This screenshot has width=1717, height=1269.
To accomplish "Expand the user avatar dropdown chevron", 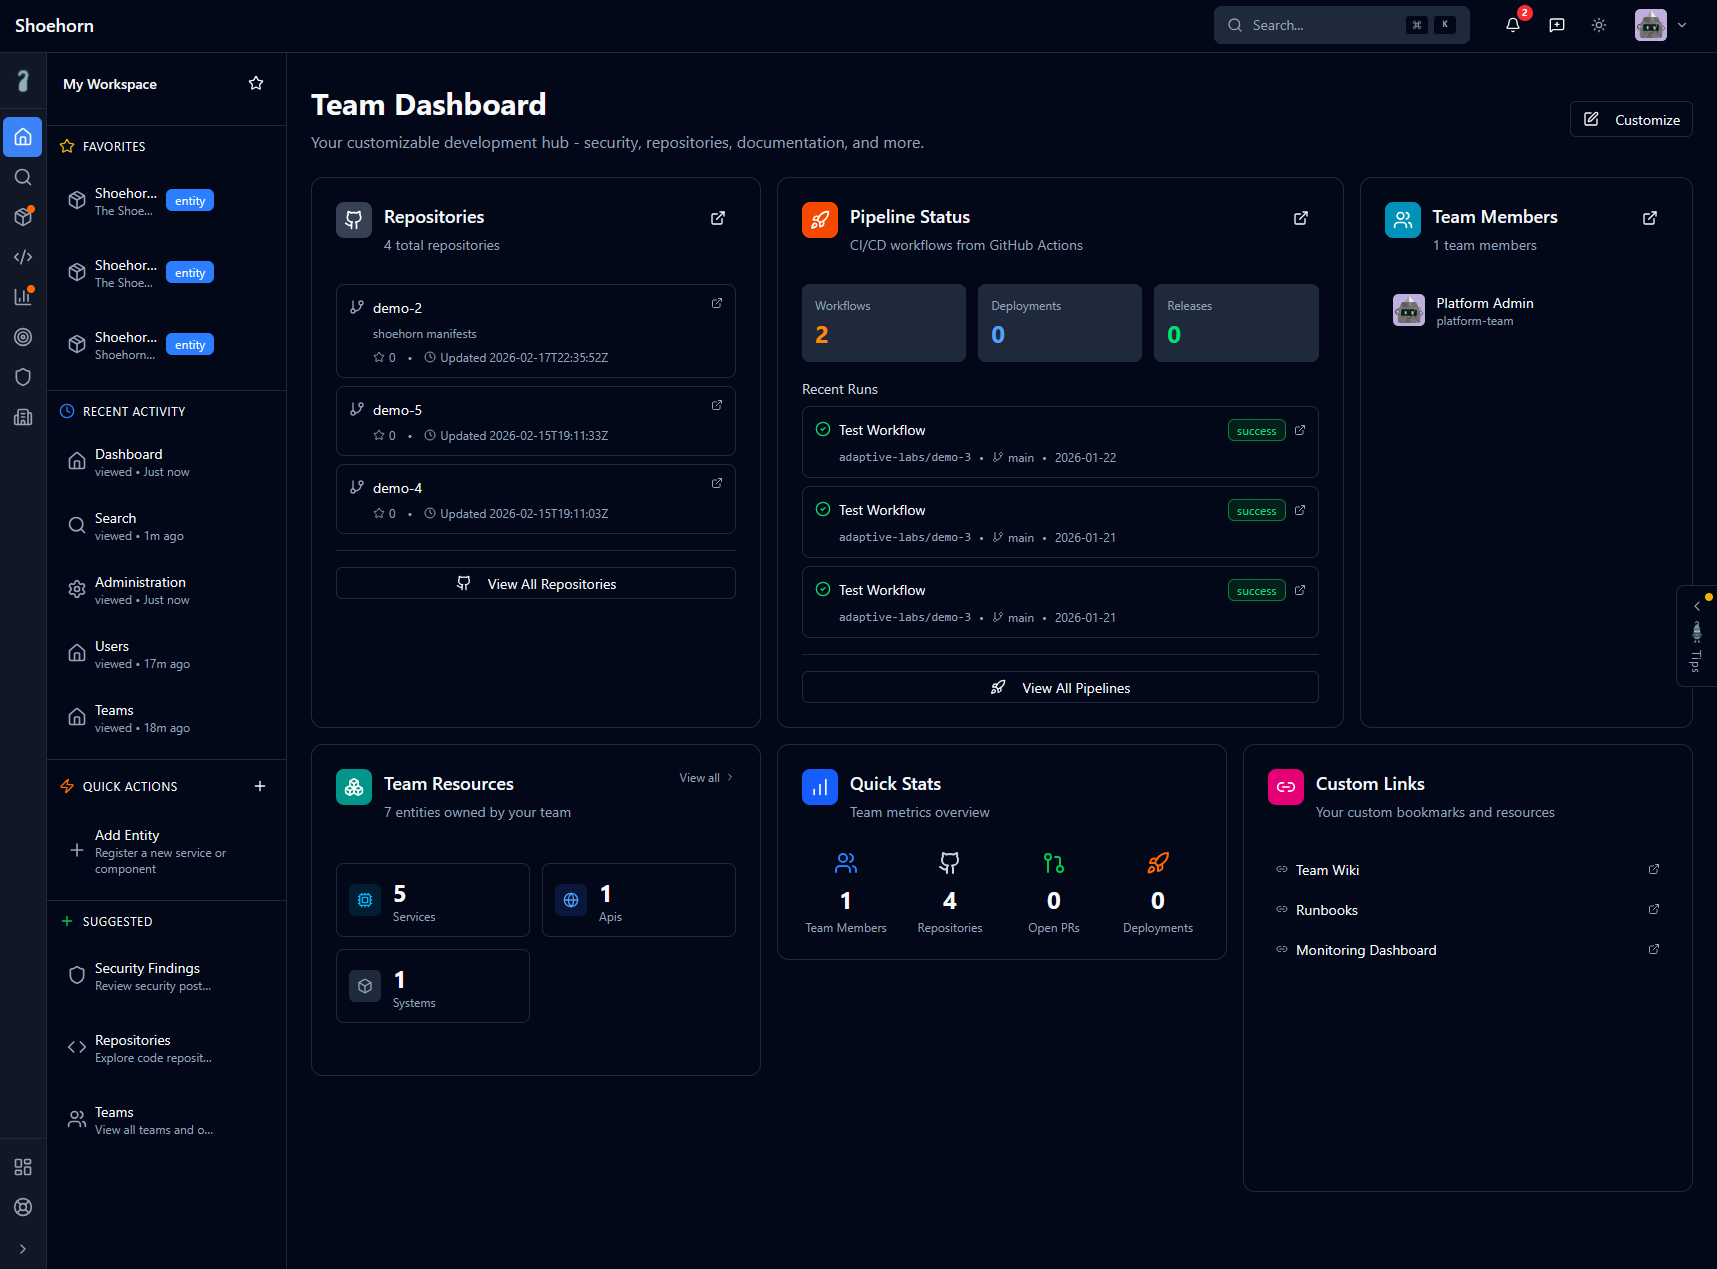I will [1682, 25].
